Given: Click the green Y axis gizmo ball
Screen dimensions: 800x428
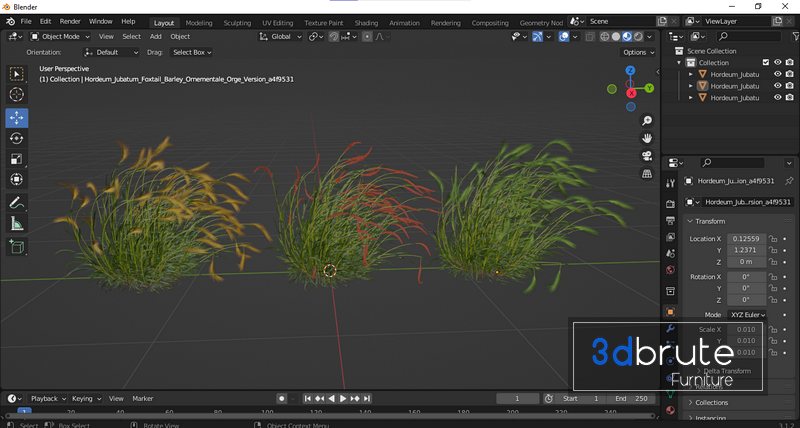Looking at the screenshot, I should (x=649, y=88).
